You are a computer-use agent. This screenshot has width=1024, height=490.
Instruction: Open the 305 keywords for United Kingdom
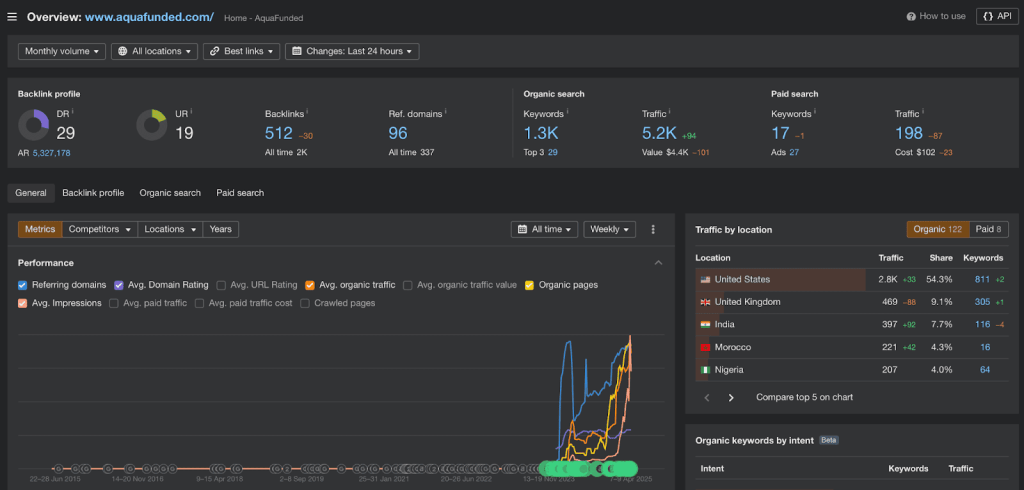(982, 302)
